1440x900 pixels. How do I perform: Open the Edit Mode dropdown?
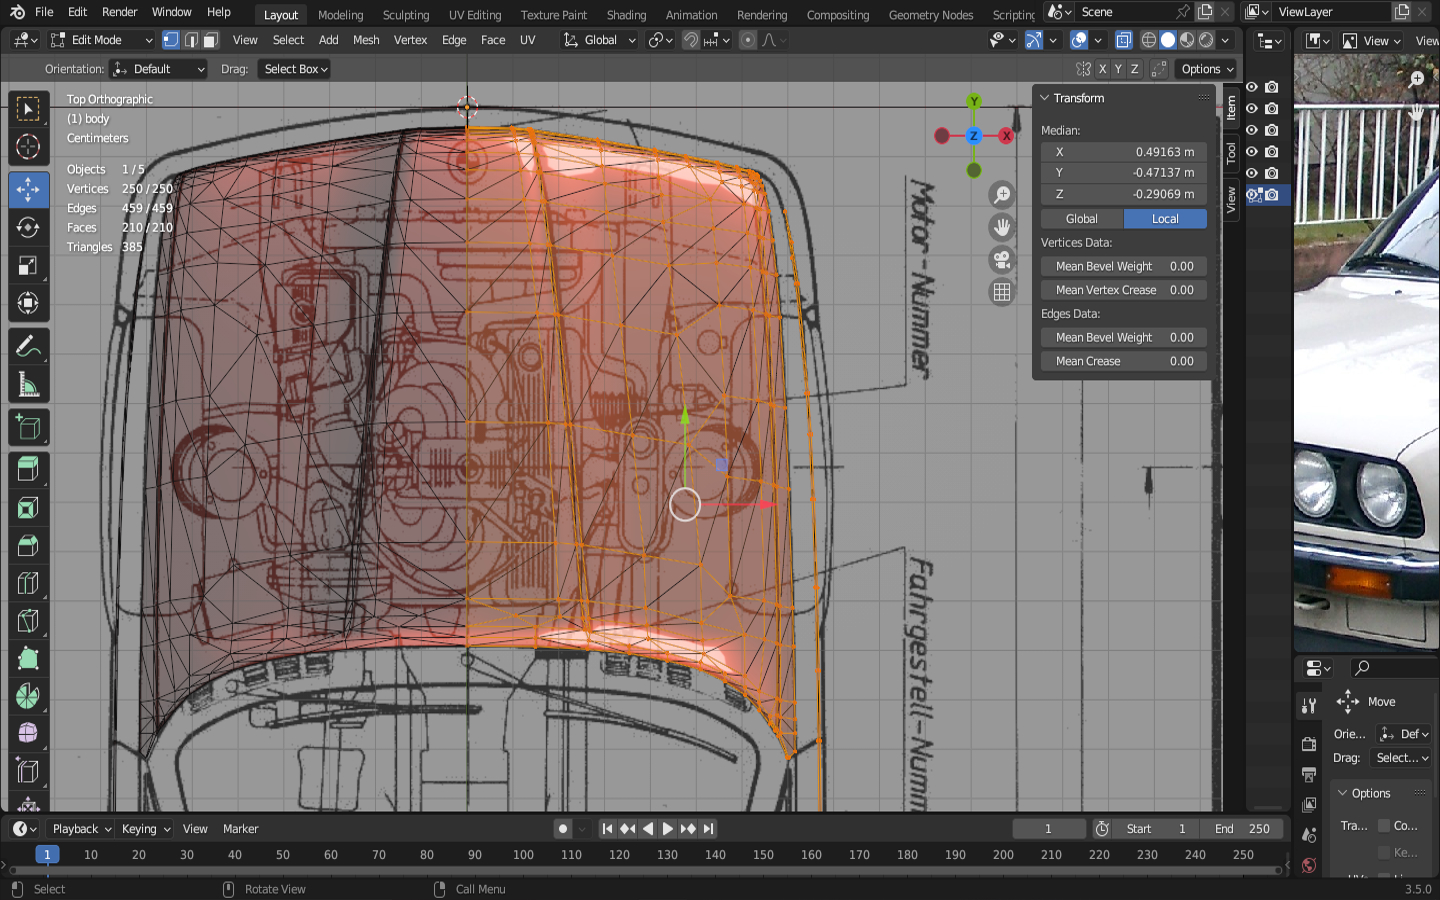tap(101, 40)
